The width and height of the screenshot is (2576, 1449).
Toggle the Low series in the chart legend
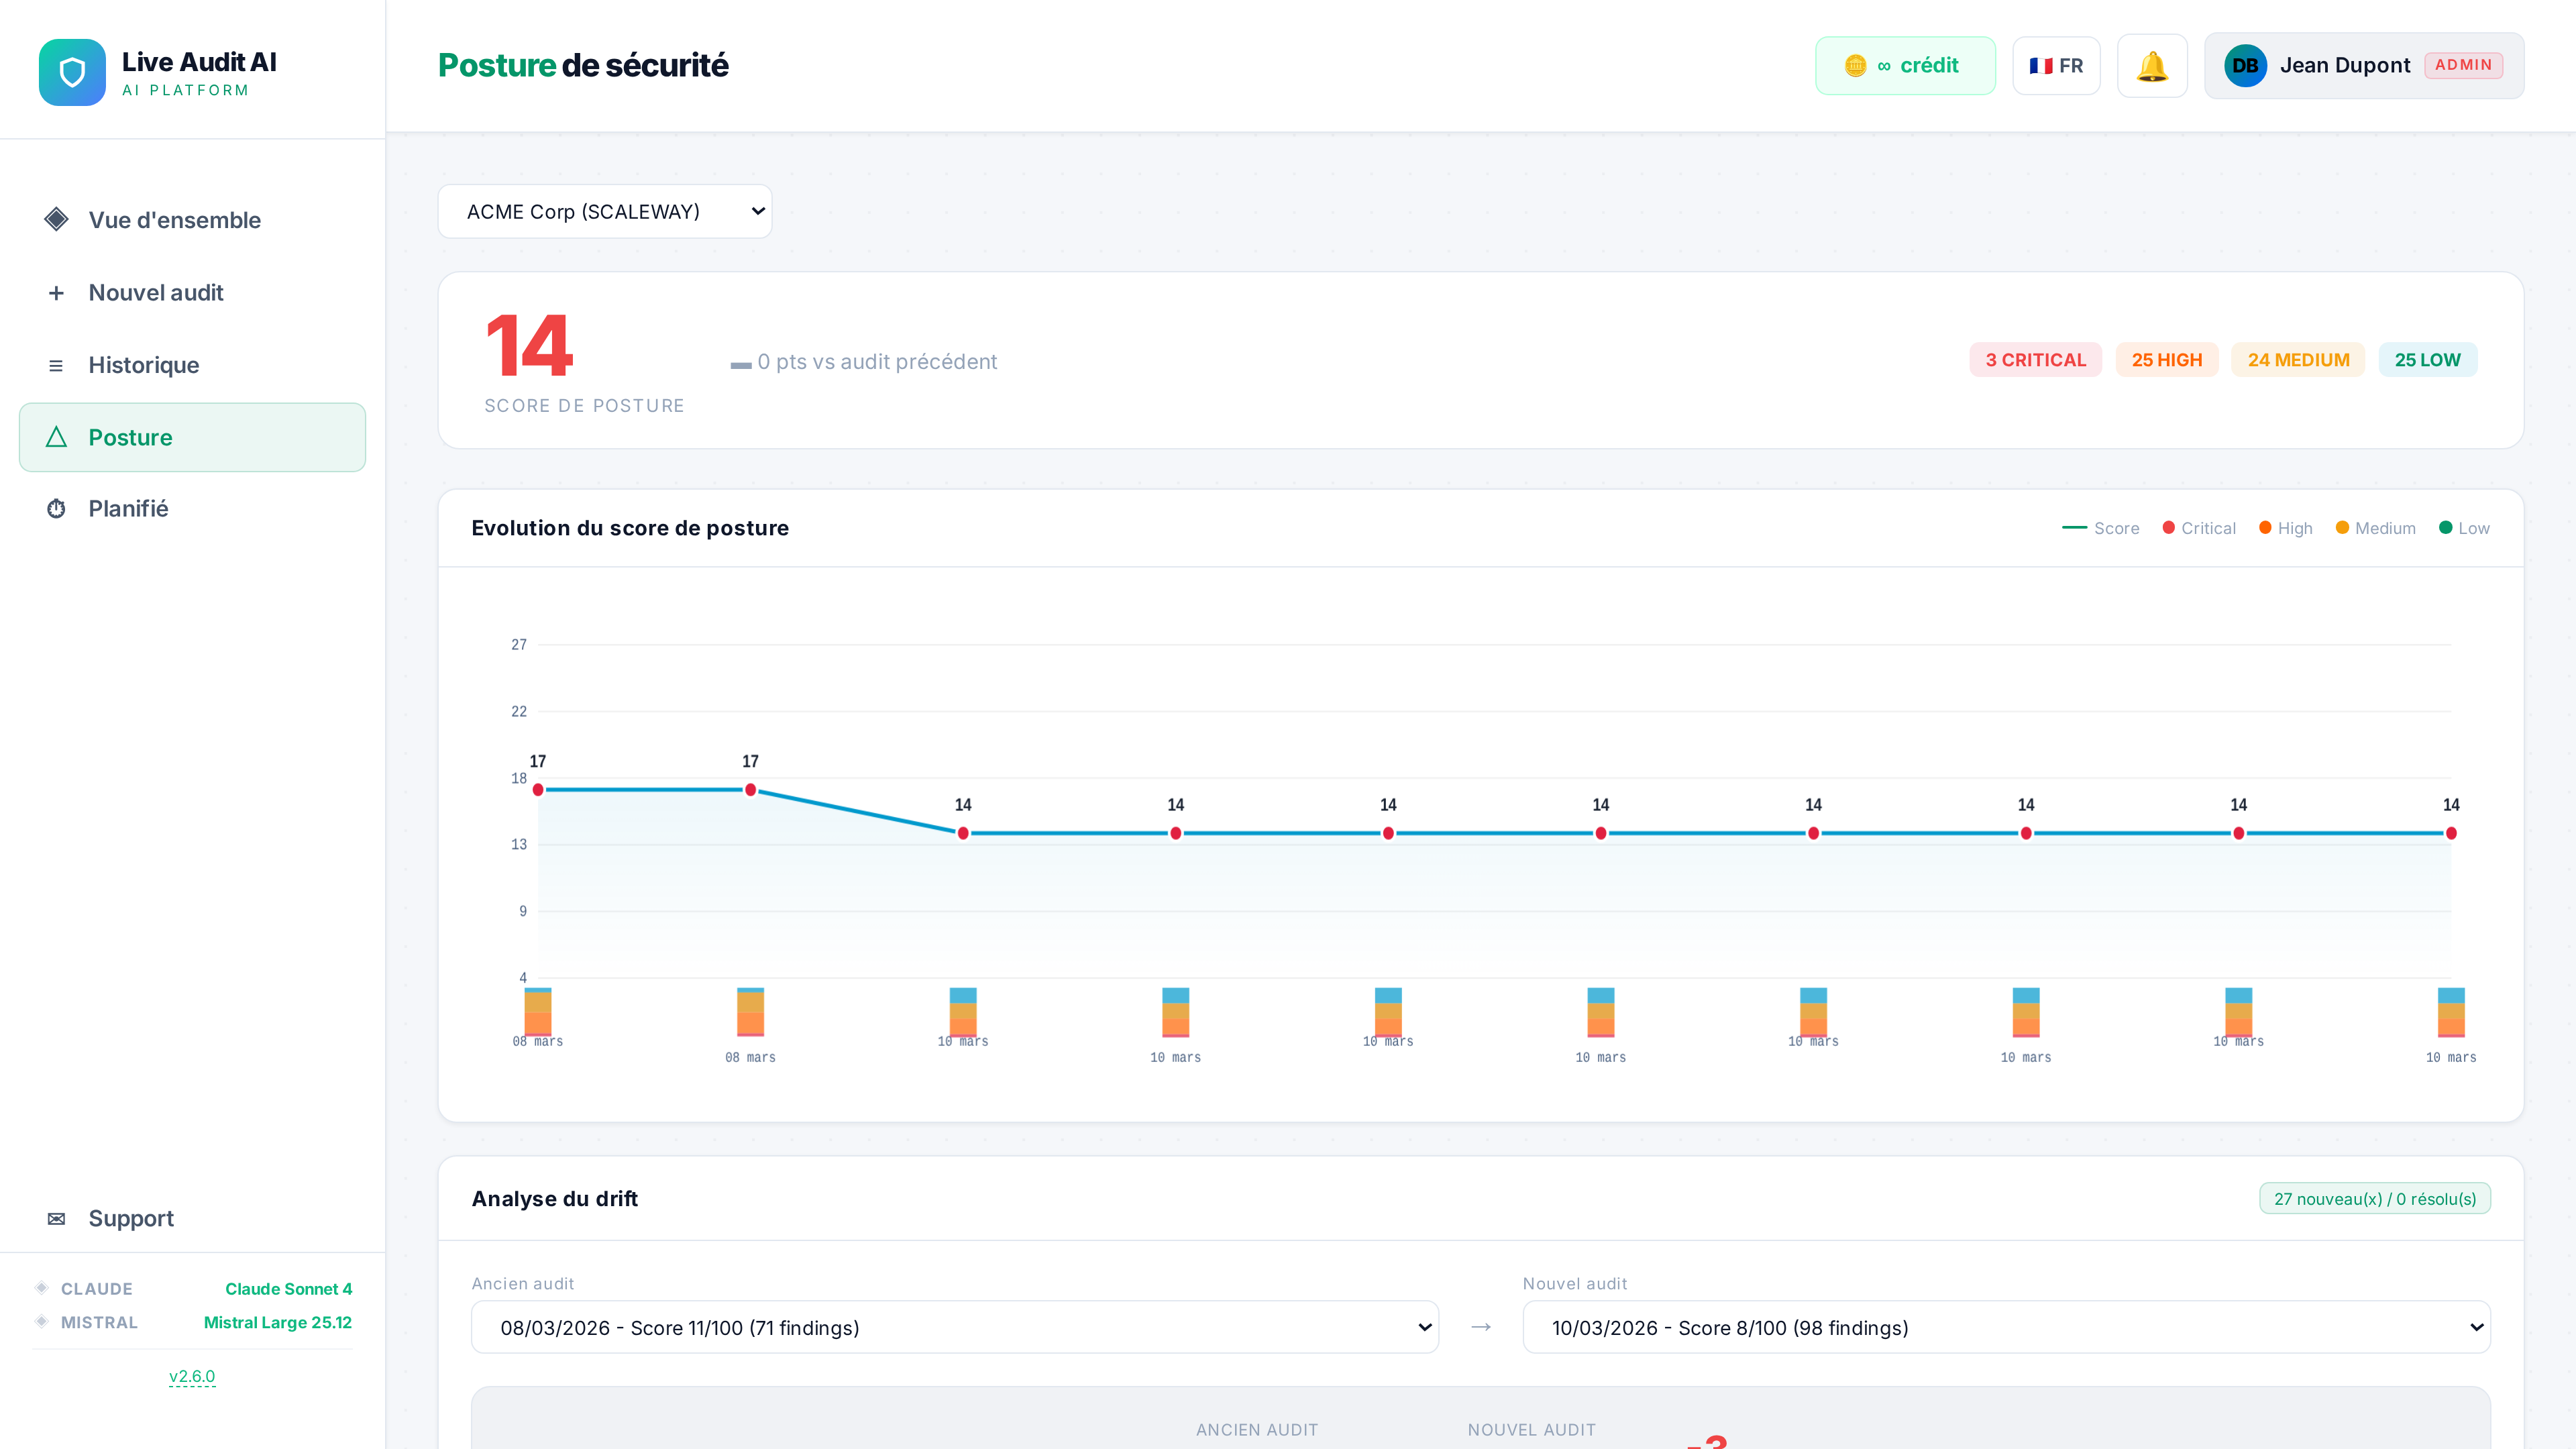coord(2464,528)
